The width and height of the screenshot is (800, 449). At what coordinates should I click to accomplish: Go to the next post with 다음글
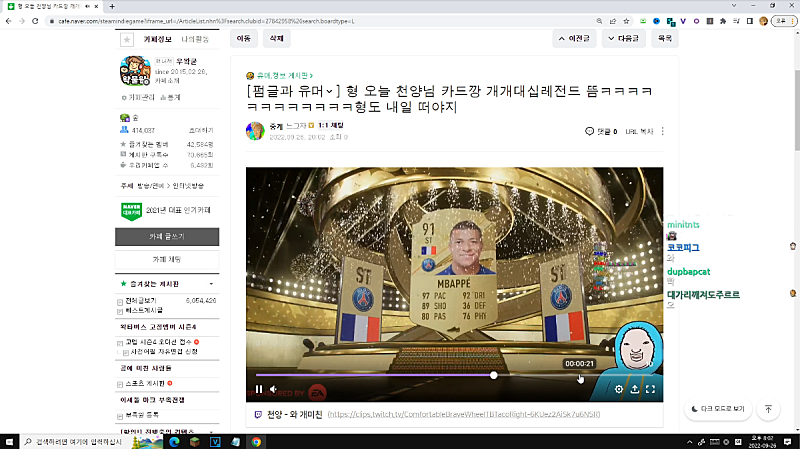623,38
